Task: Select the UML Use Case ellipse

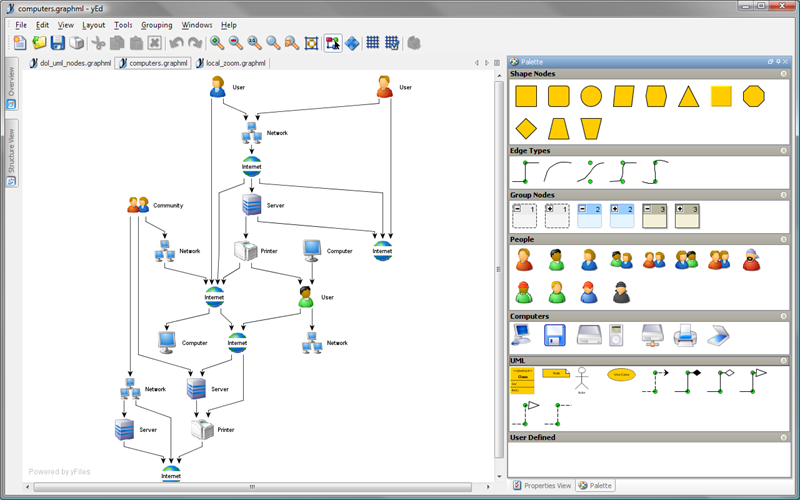Action: [621, 374]
